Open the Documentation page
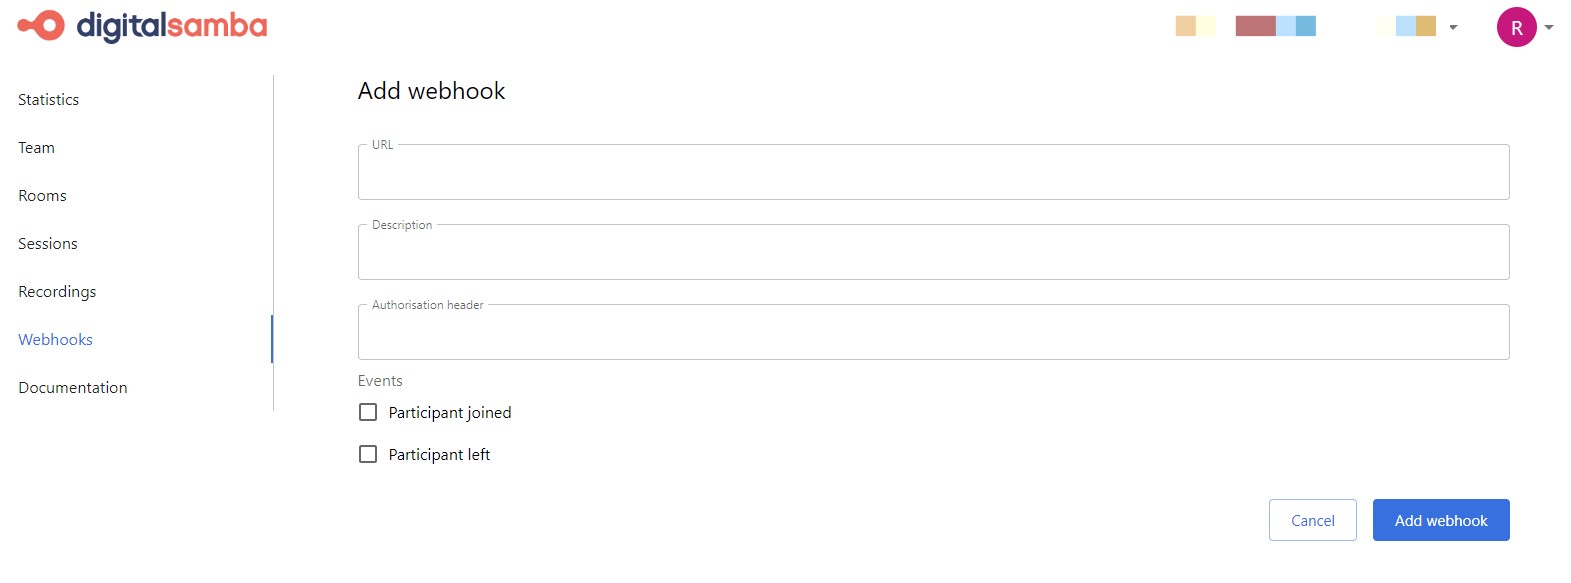This screenshot has height=583, width=1571. point(72,387)
